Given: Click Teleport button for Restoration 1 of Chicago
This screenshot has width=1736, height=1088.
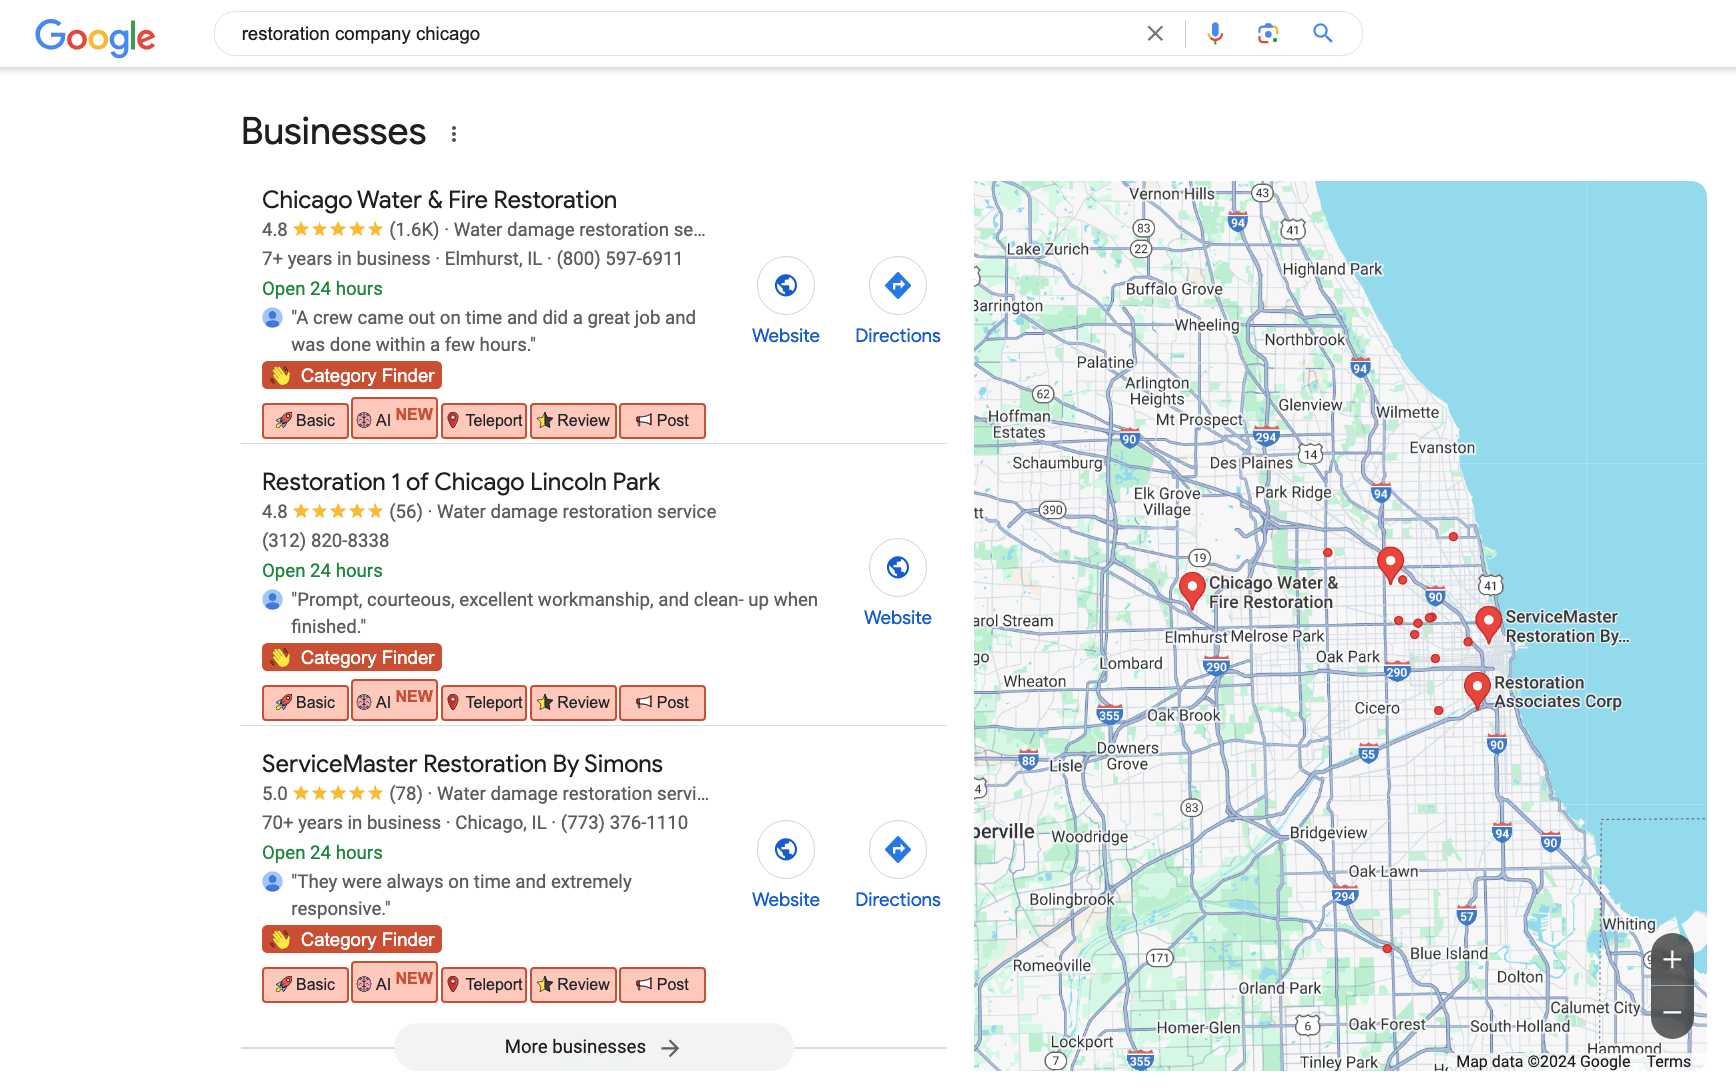Looking at the screenshot, I should pyautogui.click(x=484, y=703).
